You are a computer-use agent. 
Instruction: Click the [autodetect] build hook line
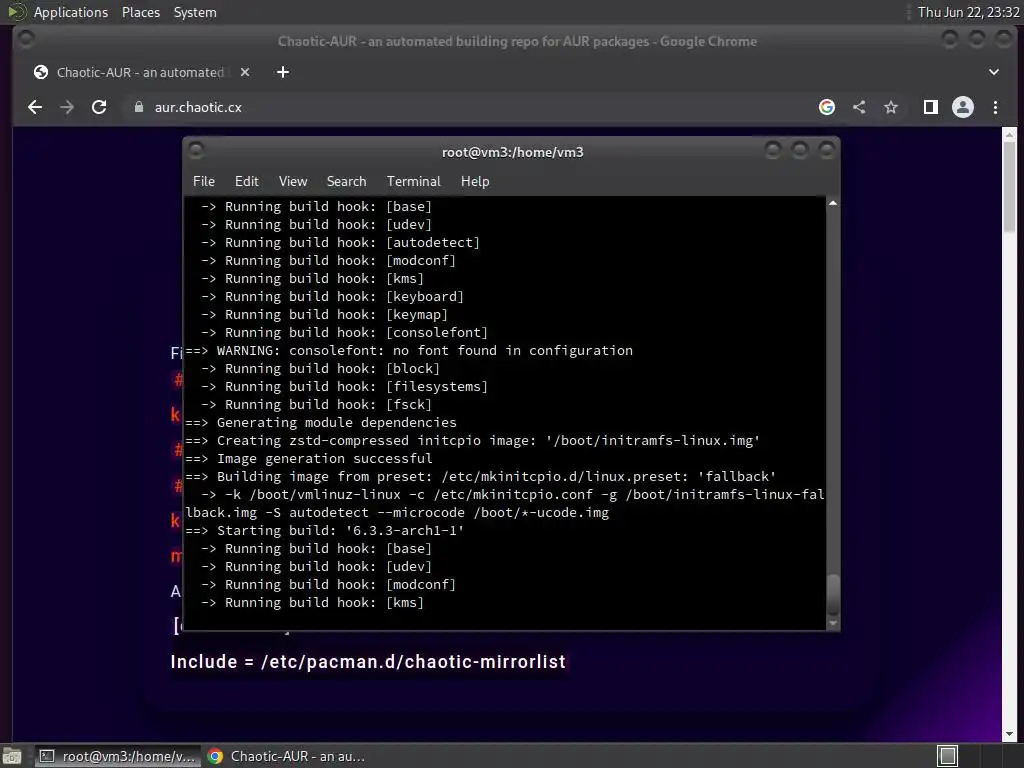pos(340,242)
